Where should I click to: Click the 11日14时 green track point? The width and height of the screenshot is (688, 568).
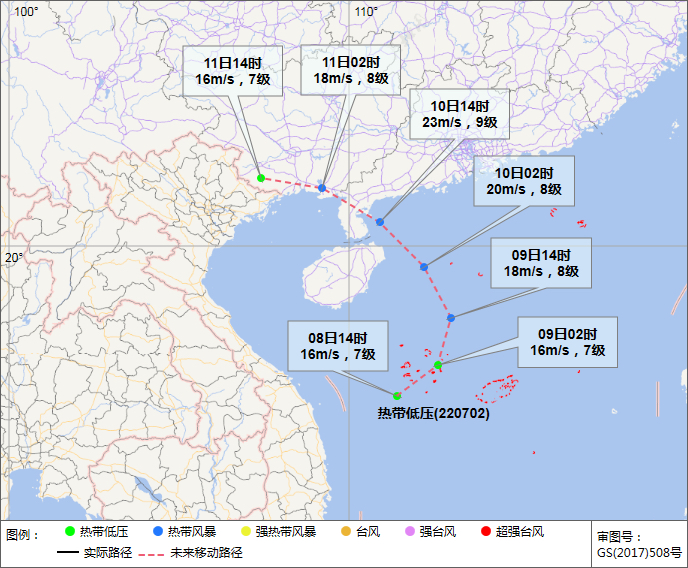(x=261, y=178)
